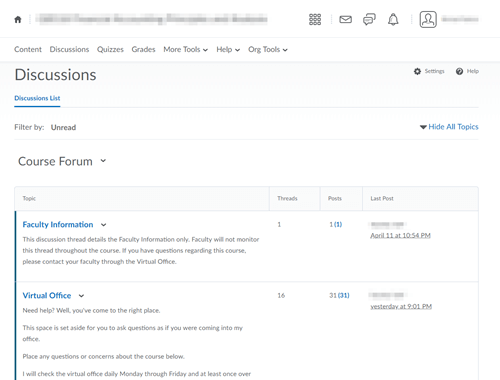The image size is (500, 380).
Task: Open the Discussions Help link
Action: tap(467, 71)
